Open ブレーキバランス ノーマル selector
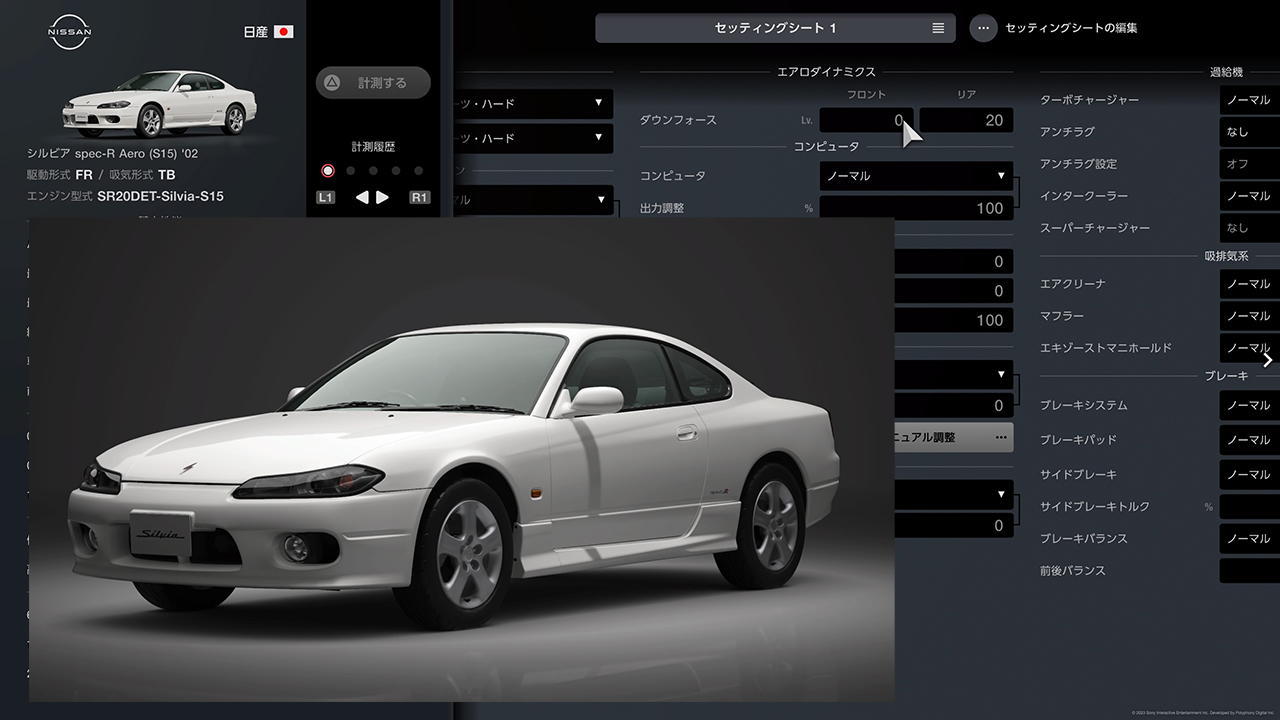Viewport: 1280px width, 720px height. (1249, 538)
